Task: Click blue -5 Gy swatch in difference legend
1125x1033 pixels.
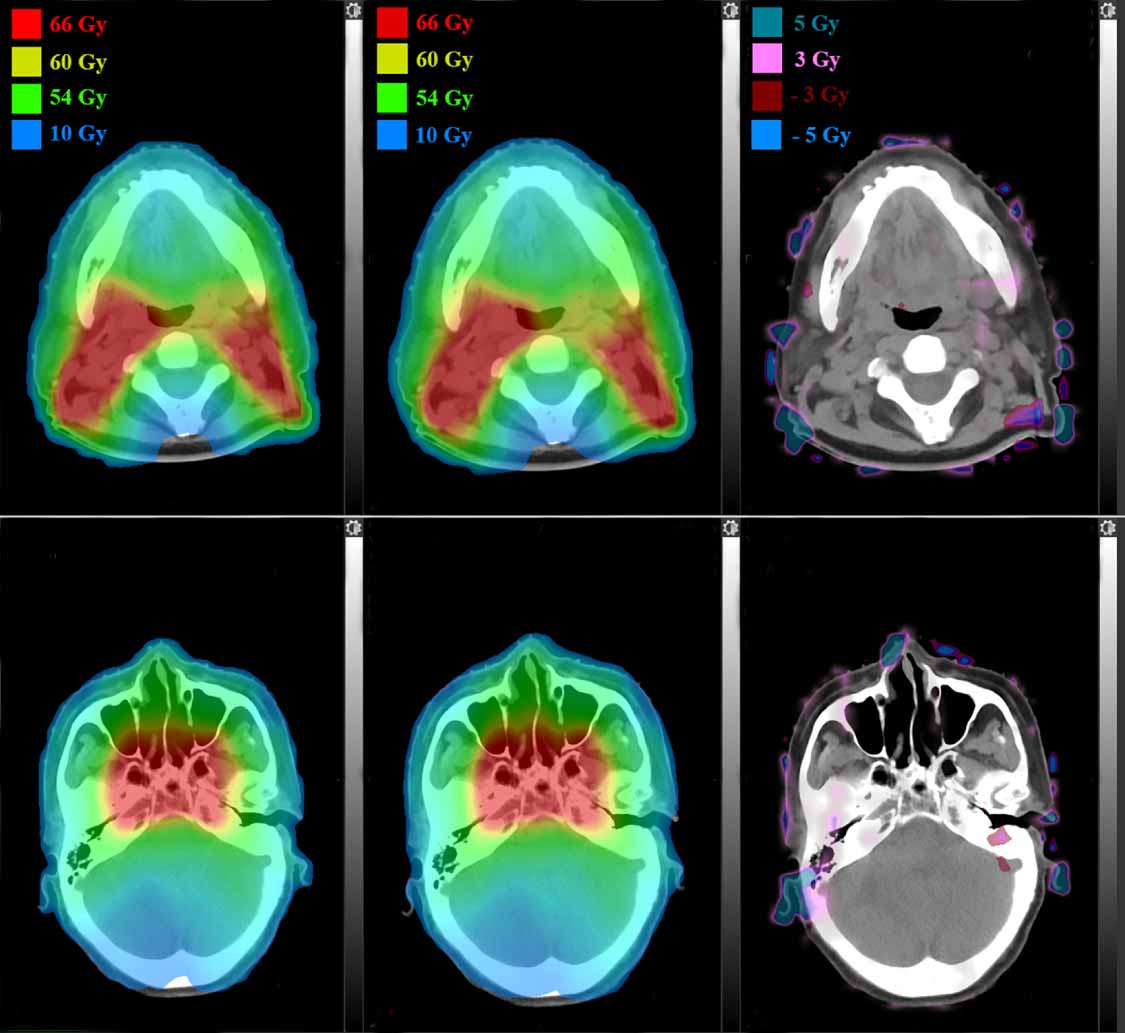Action: point(766,135)
